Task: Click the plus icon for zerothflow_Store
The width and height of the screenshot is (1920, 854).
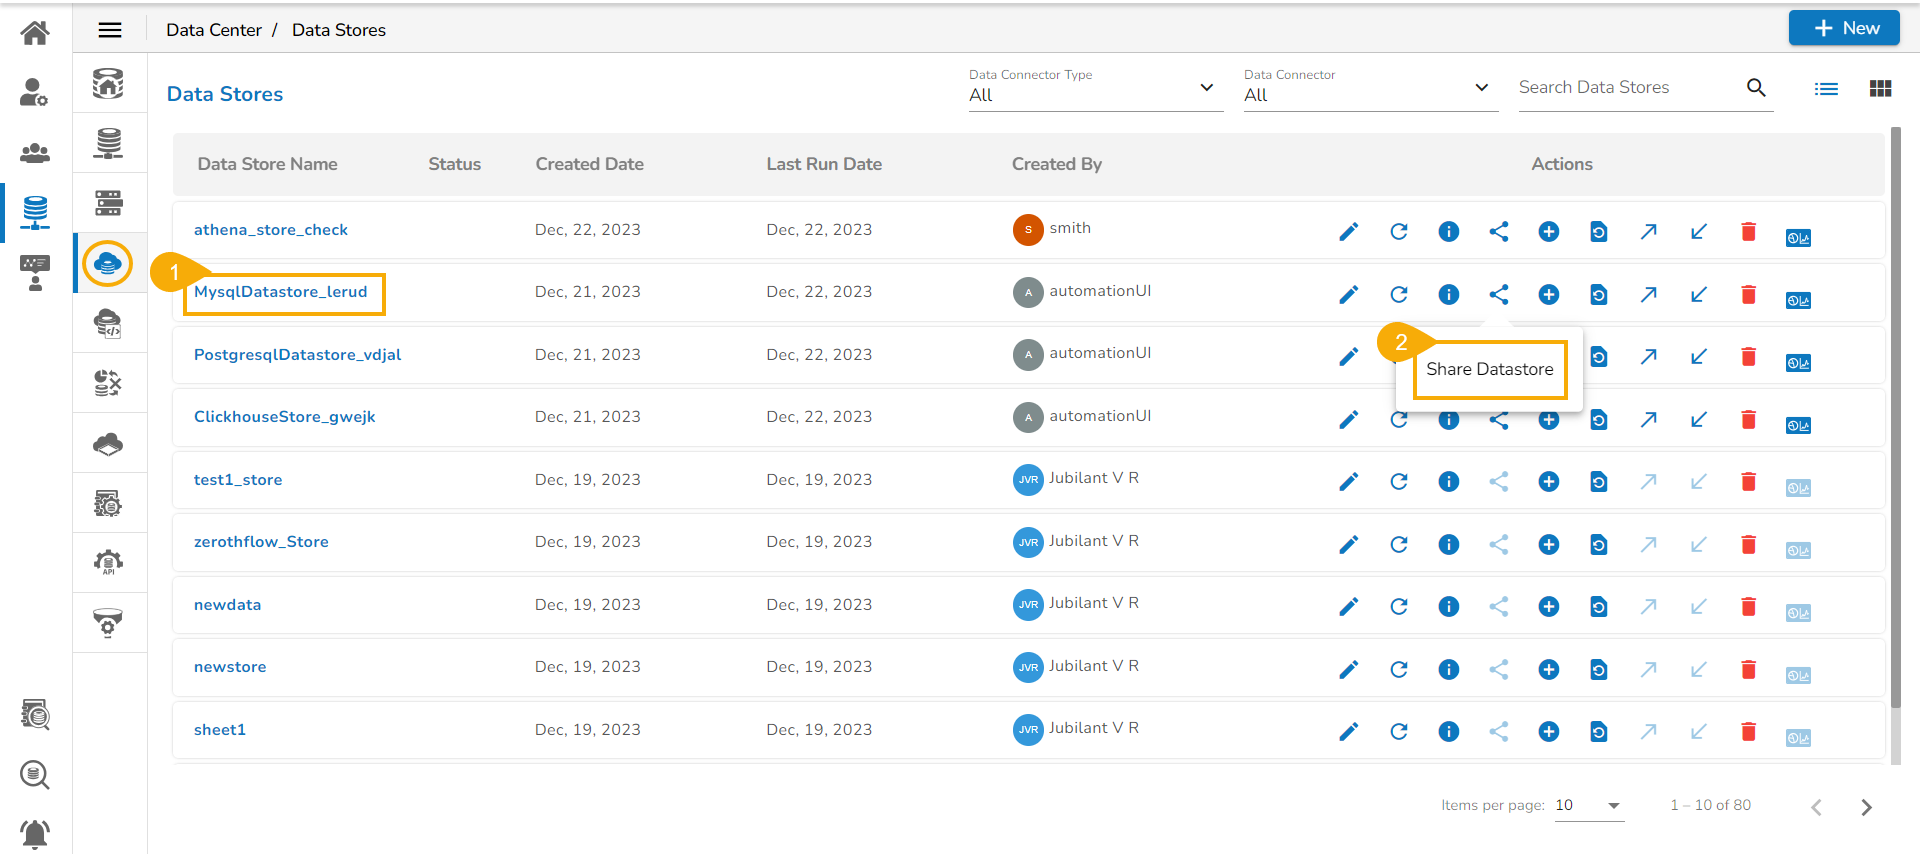Action: (x=1548, y=544)
